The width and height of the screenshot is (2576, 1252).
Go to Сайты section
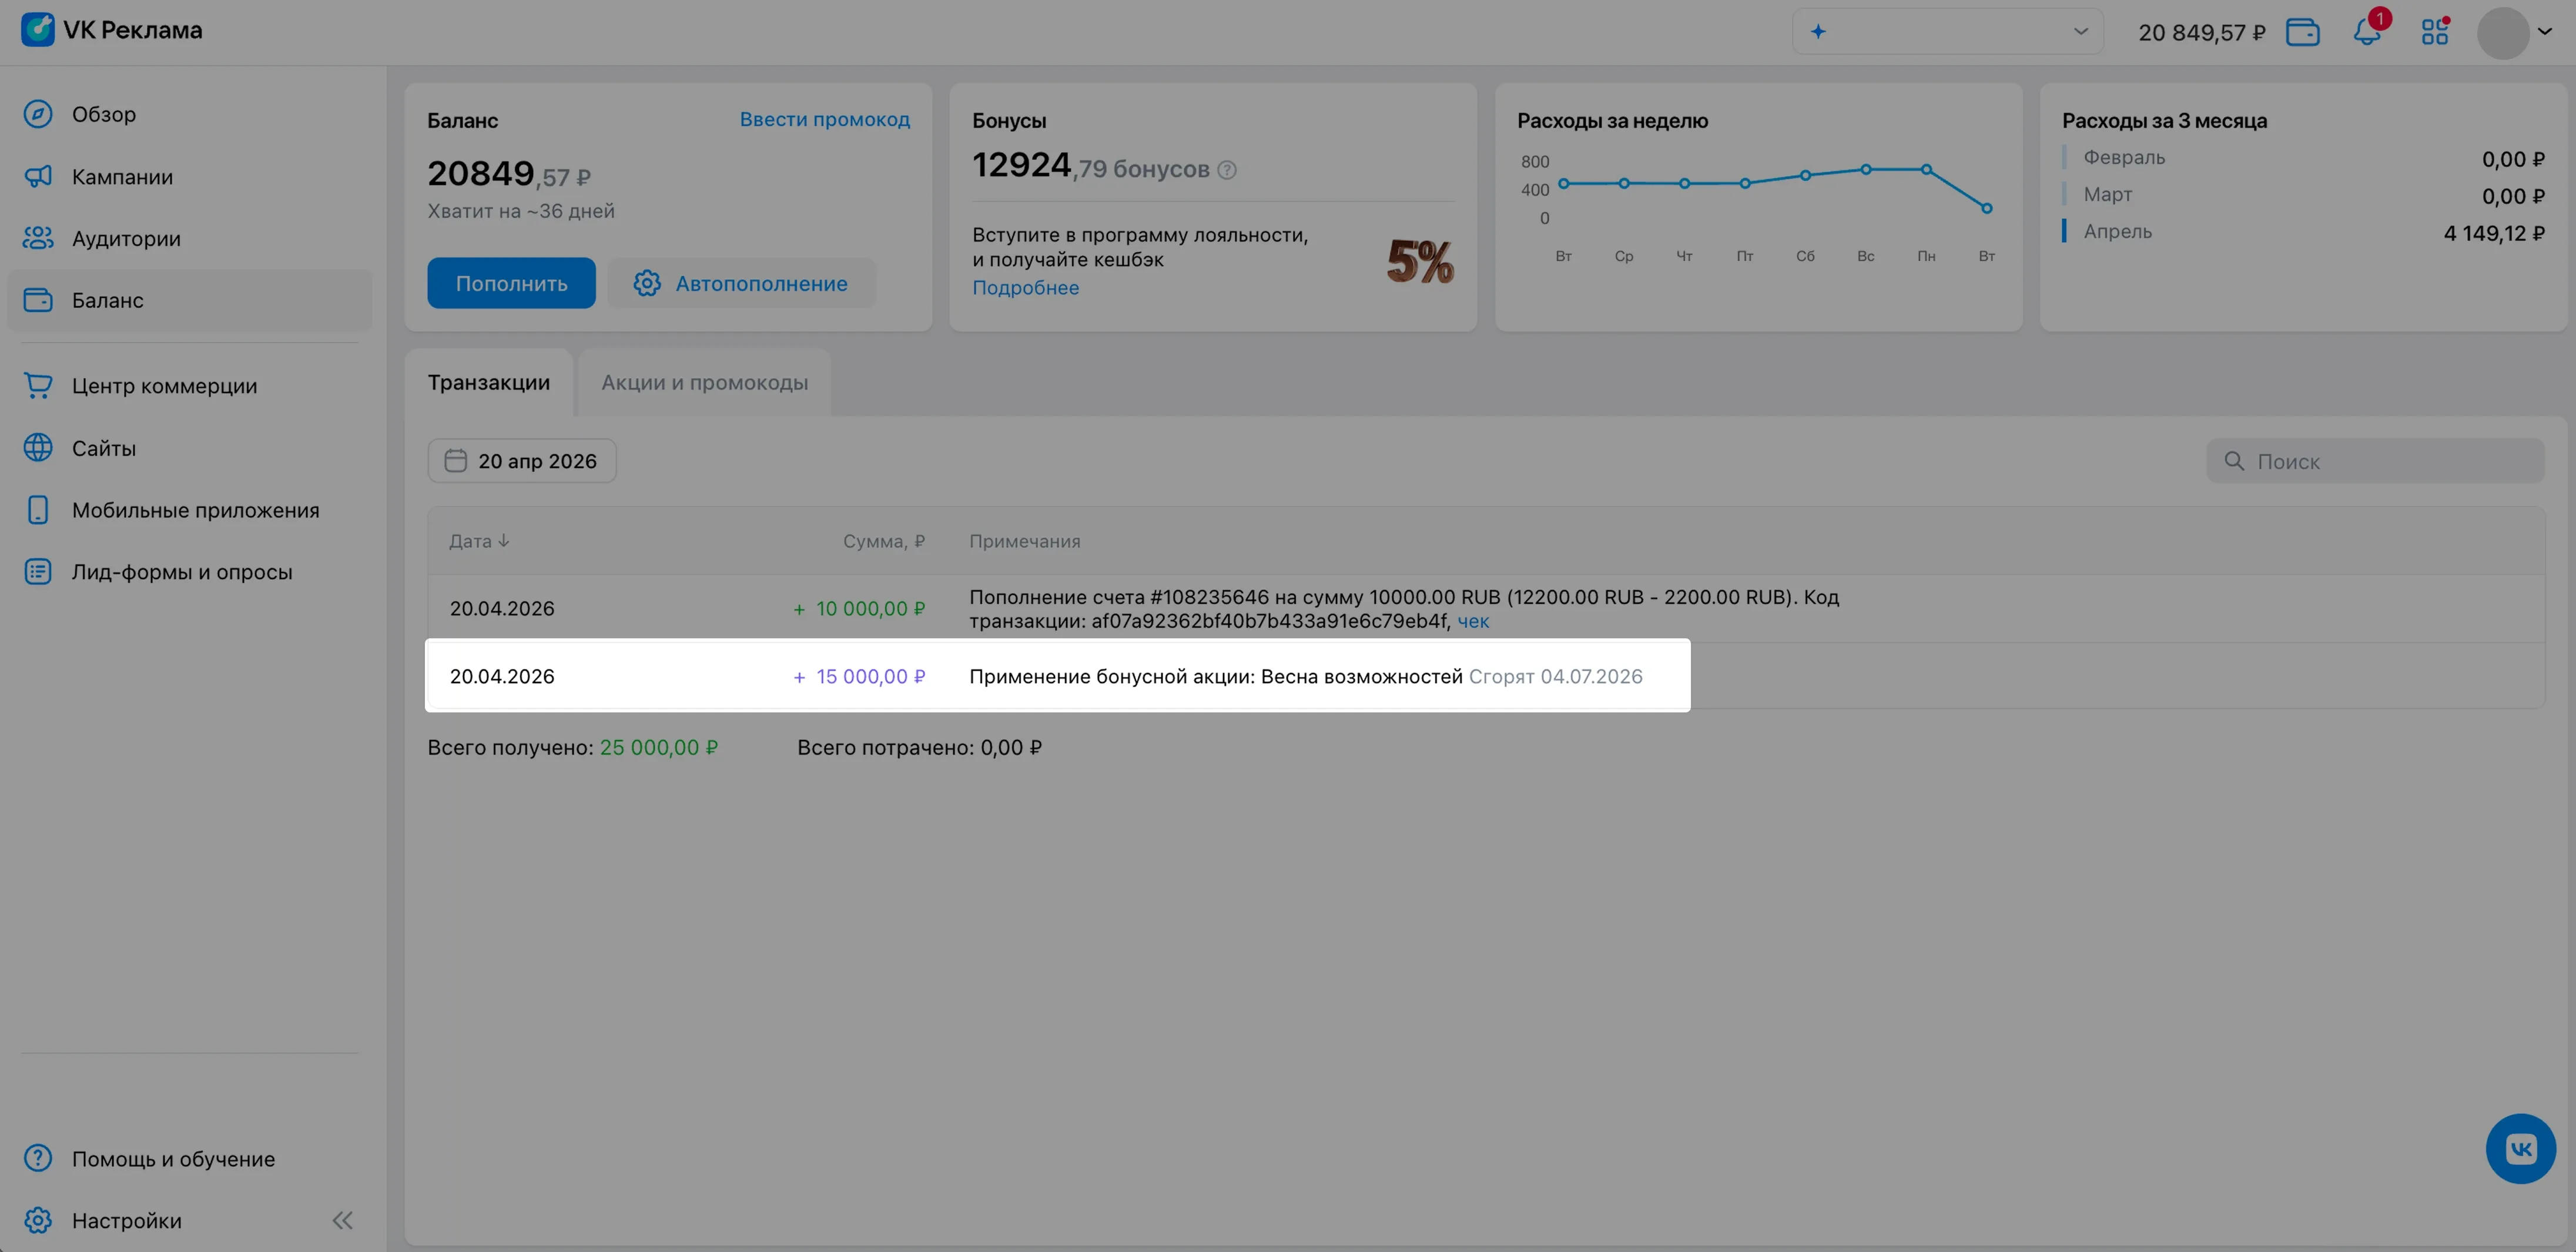190,448
